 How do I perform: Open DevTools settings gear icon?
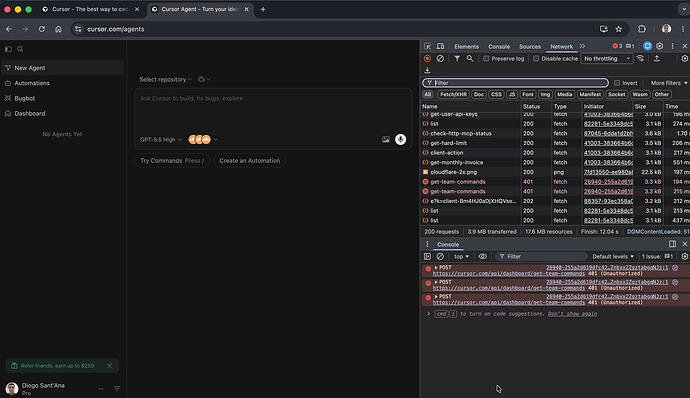[660, 46]
